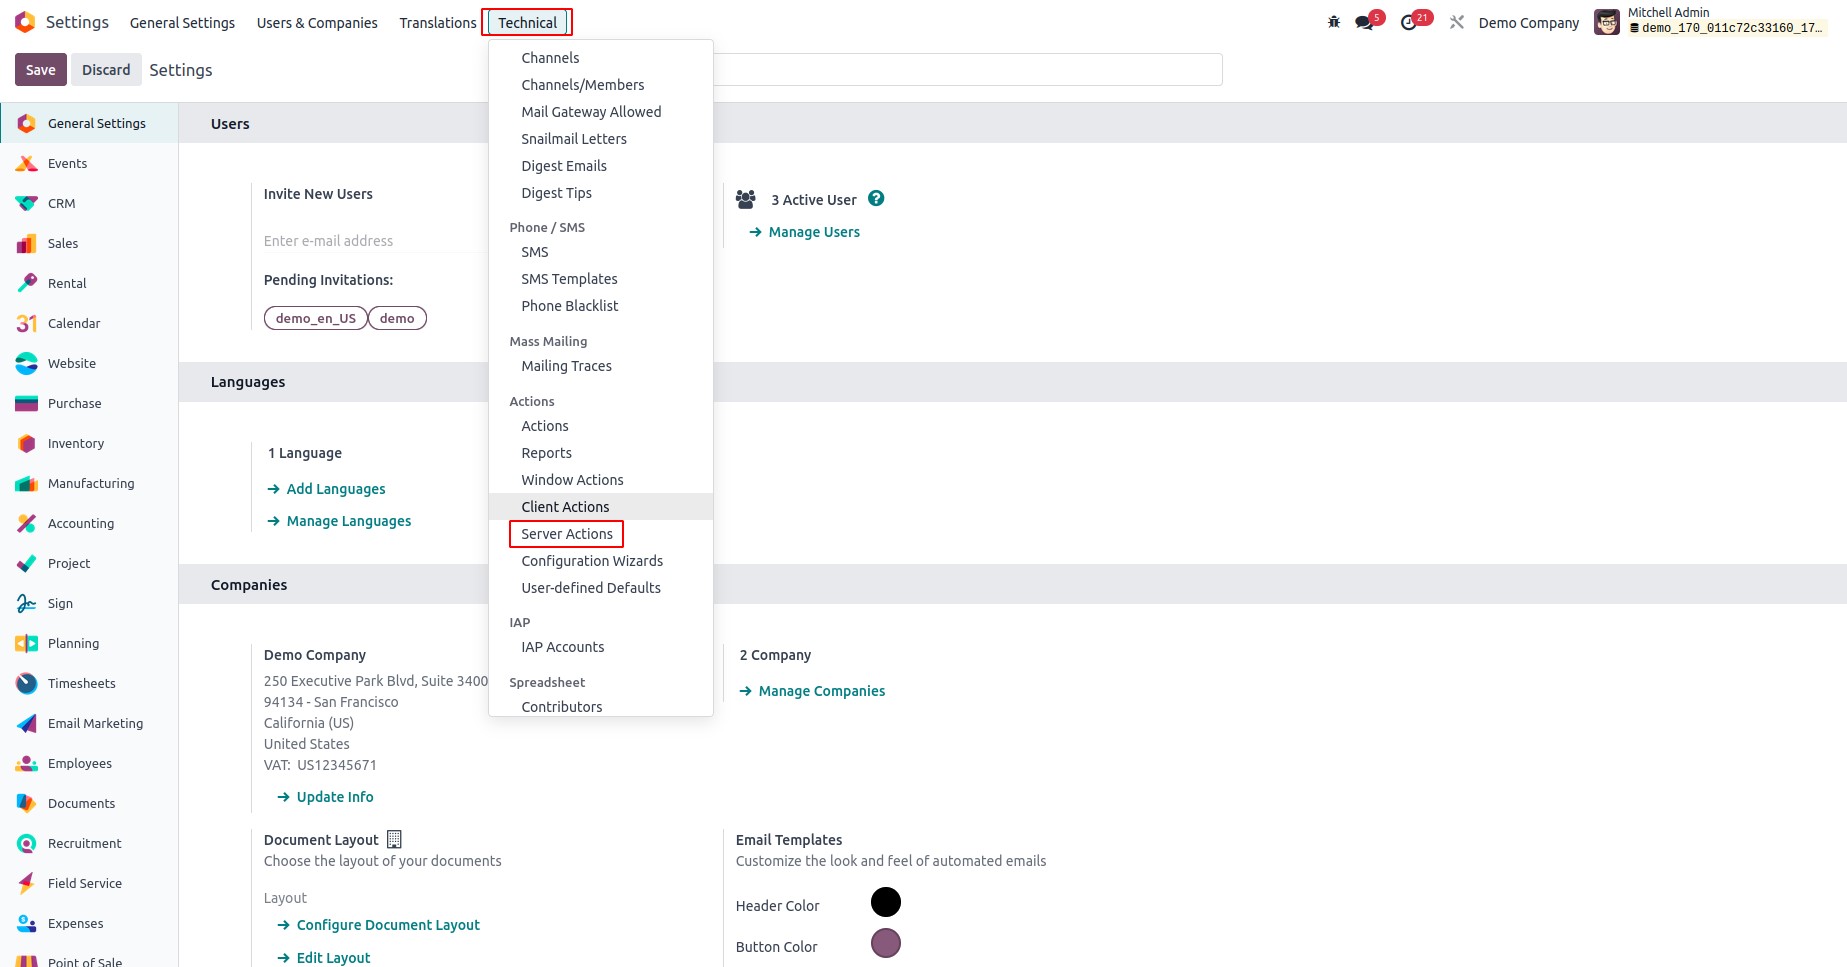The width and height of the screenshot is (1847, 967).
Task: Open the demo_en_US pending invitation tag
Action: pyautogui.click(x=316, y=318)
